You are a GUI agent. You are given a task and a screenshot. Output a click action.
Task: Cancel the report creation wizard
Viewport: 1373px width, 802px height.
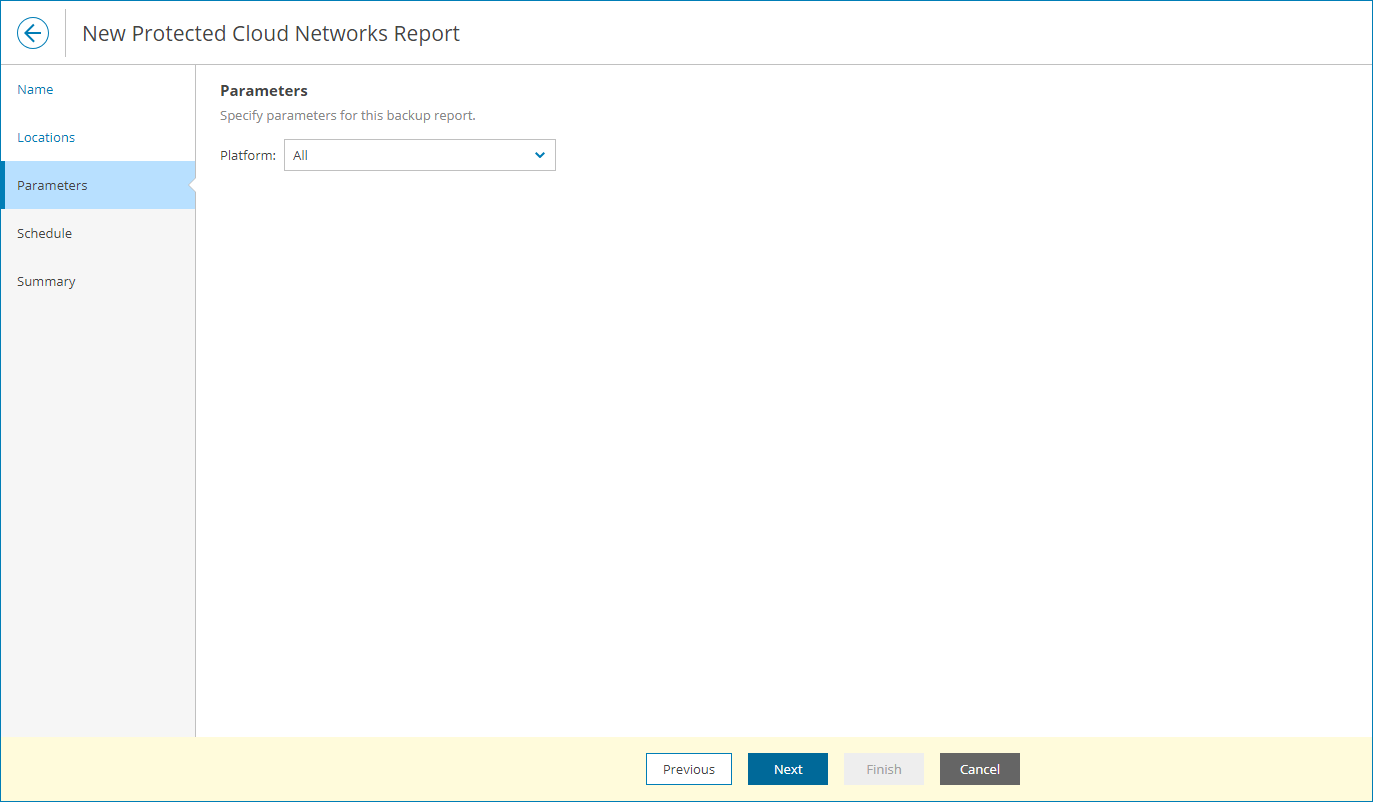point(979,769)
